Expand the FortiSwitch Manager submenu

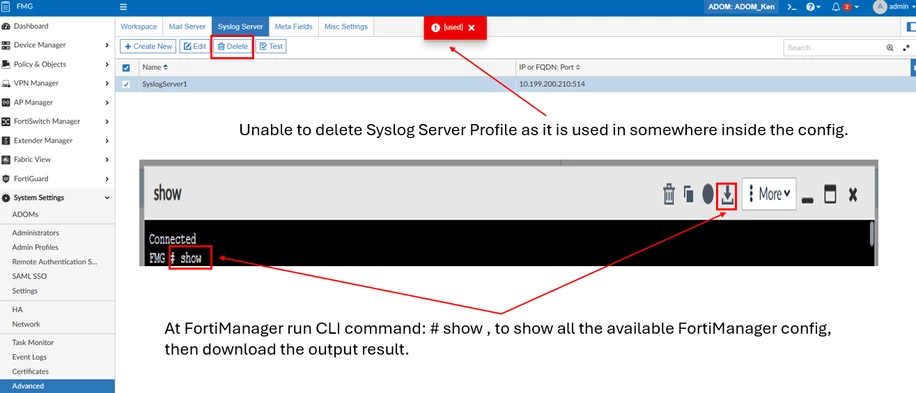point(107,121)
